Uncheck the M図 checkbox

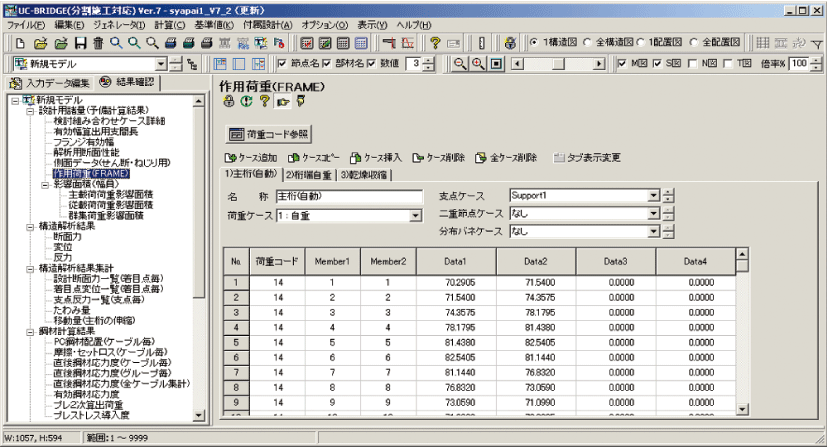point(622,63)
